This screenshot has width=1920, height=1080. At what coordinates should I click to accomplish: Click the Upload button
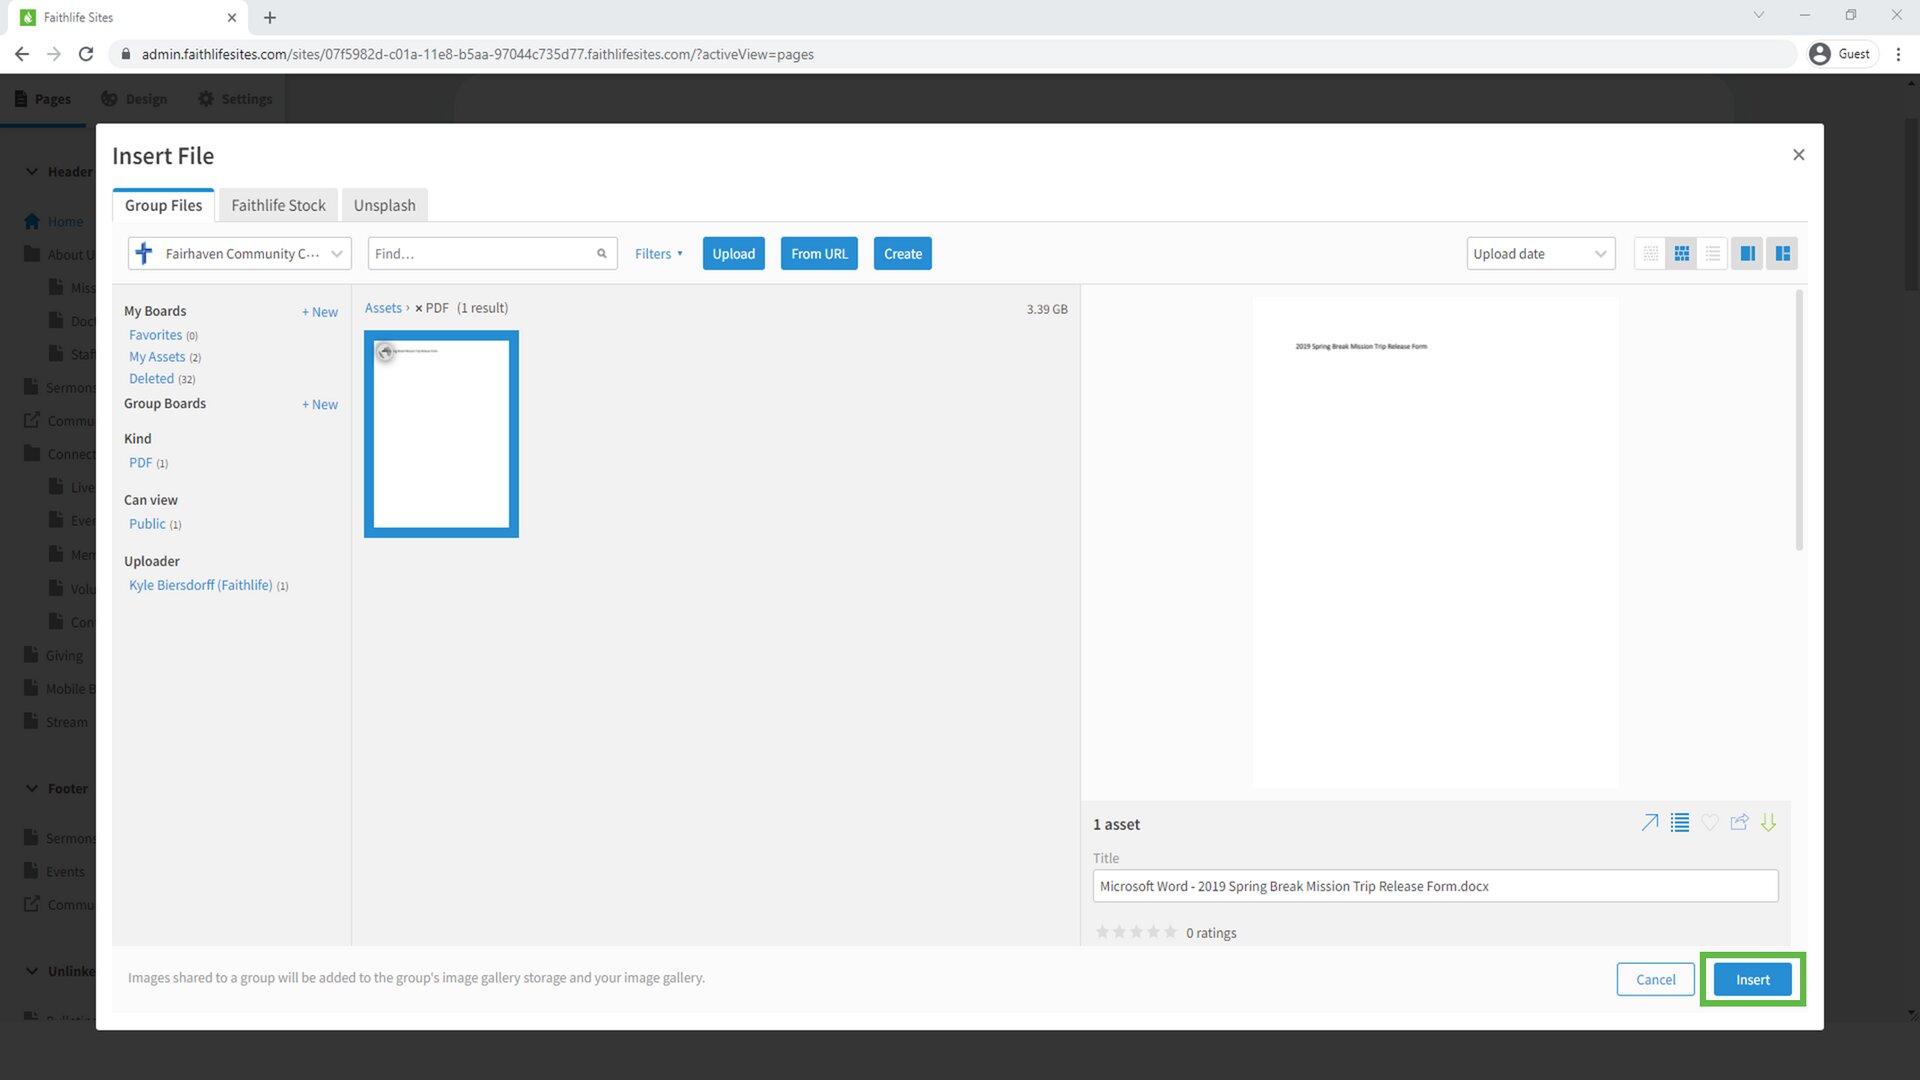point(734,254)
